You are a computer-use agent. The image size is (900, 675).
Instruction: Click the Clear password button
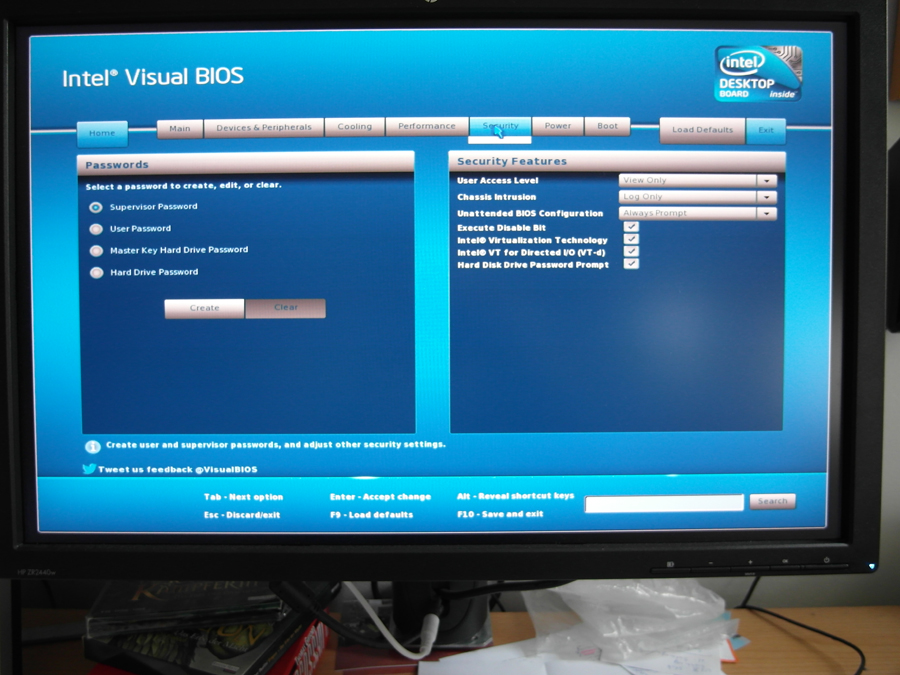click(285, 308)
